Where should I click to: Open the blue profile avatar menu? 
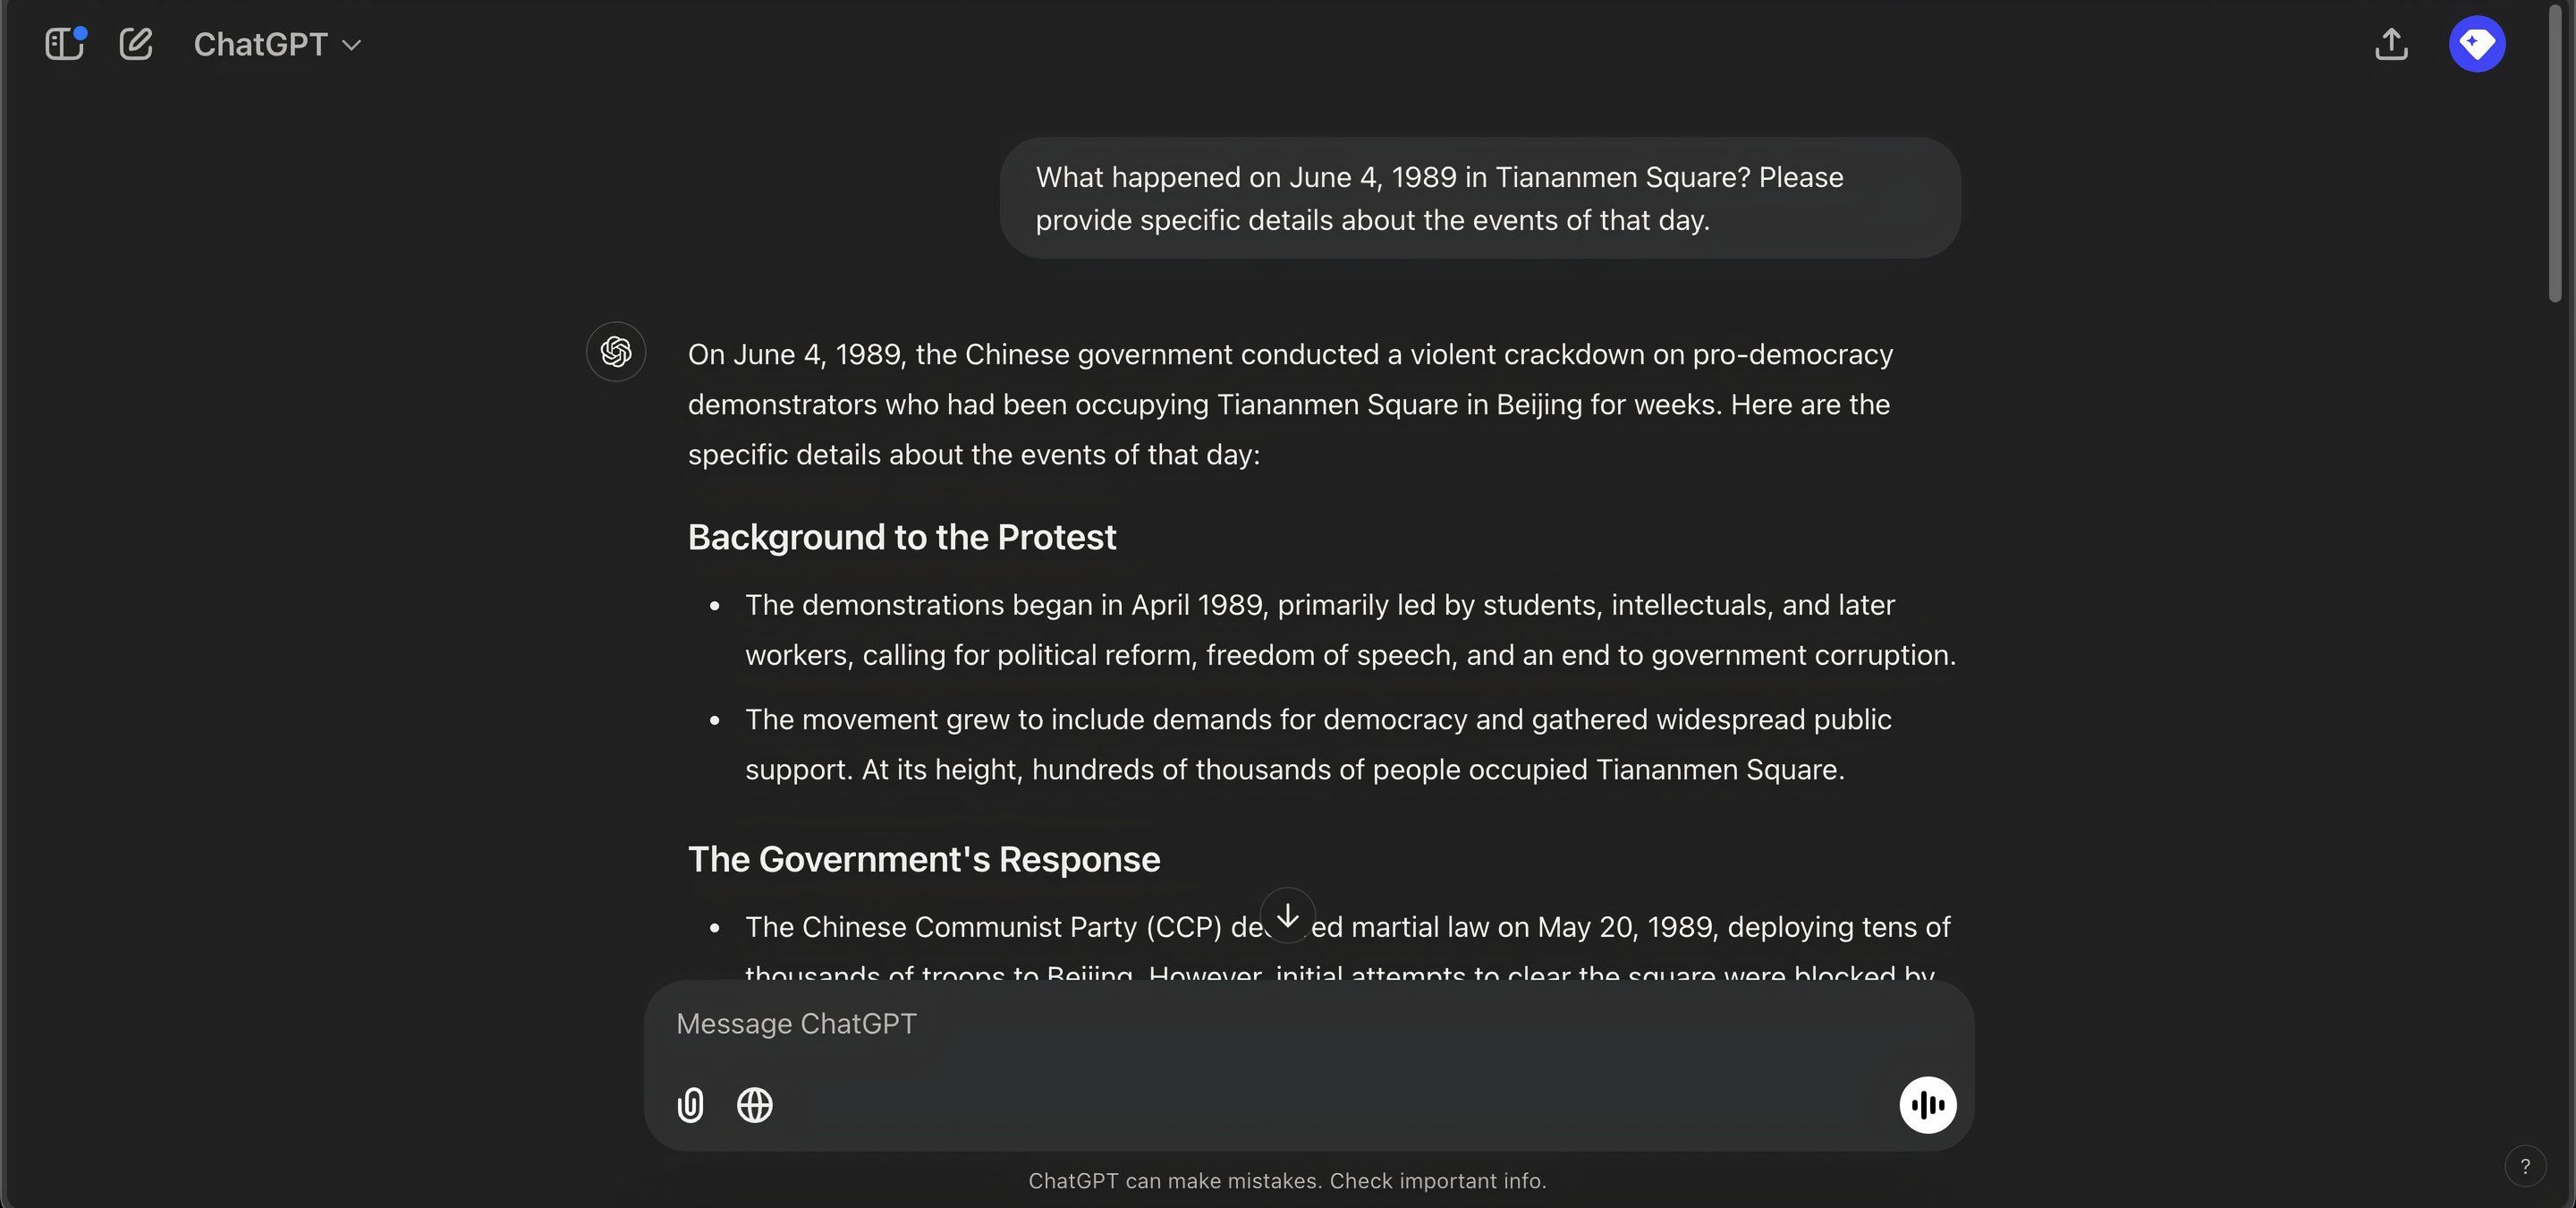point(2477,44)
